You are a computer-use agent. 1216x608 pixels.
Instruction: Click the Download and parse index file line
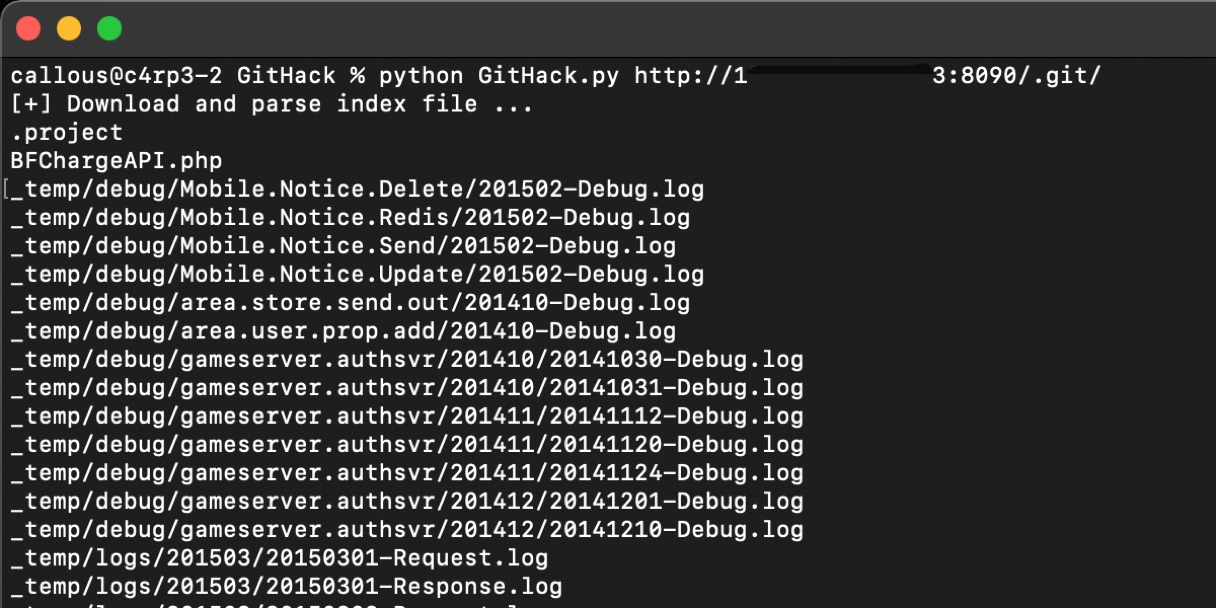272,104
